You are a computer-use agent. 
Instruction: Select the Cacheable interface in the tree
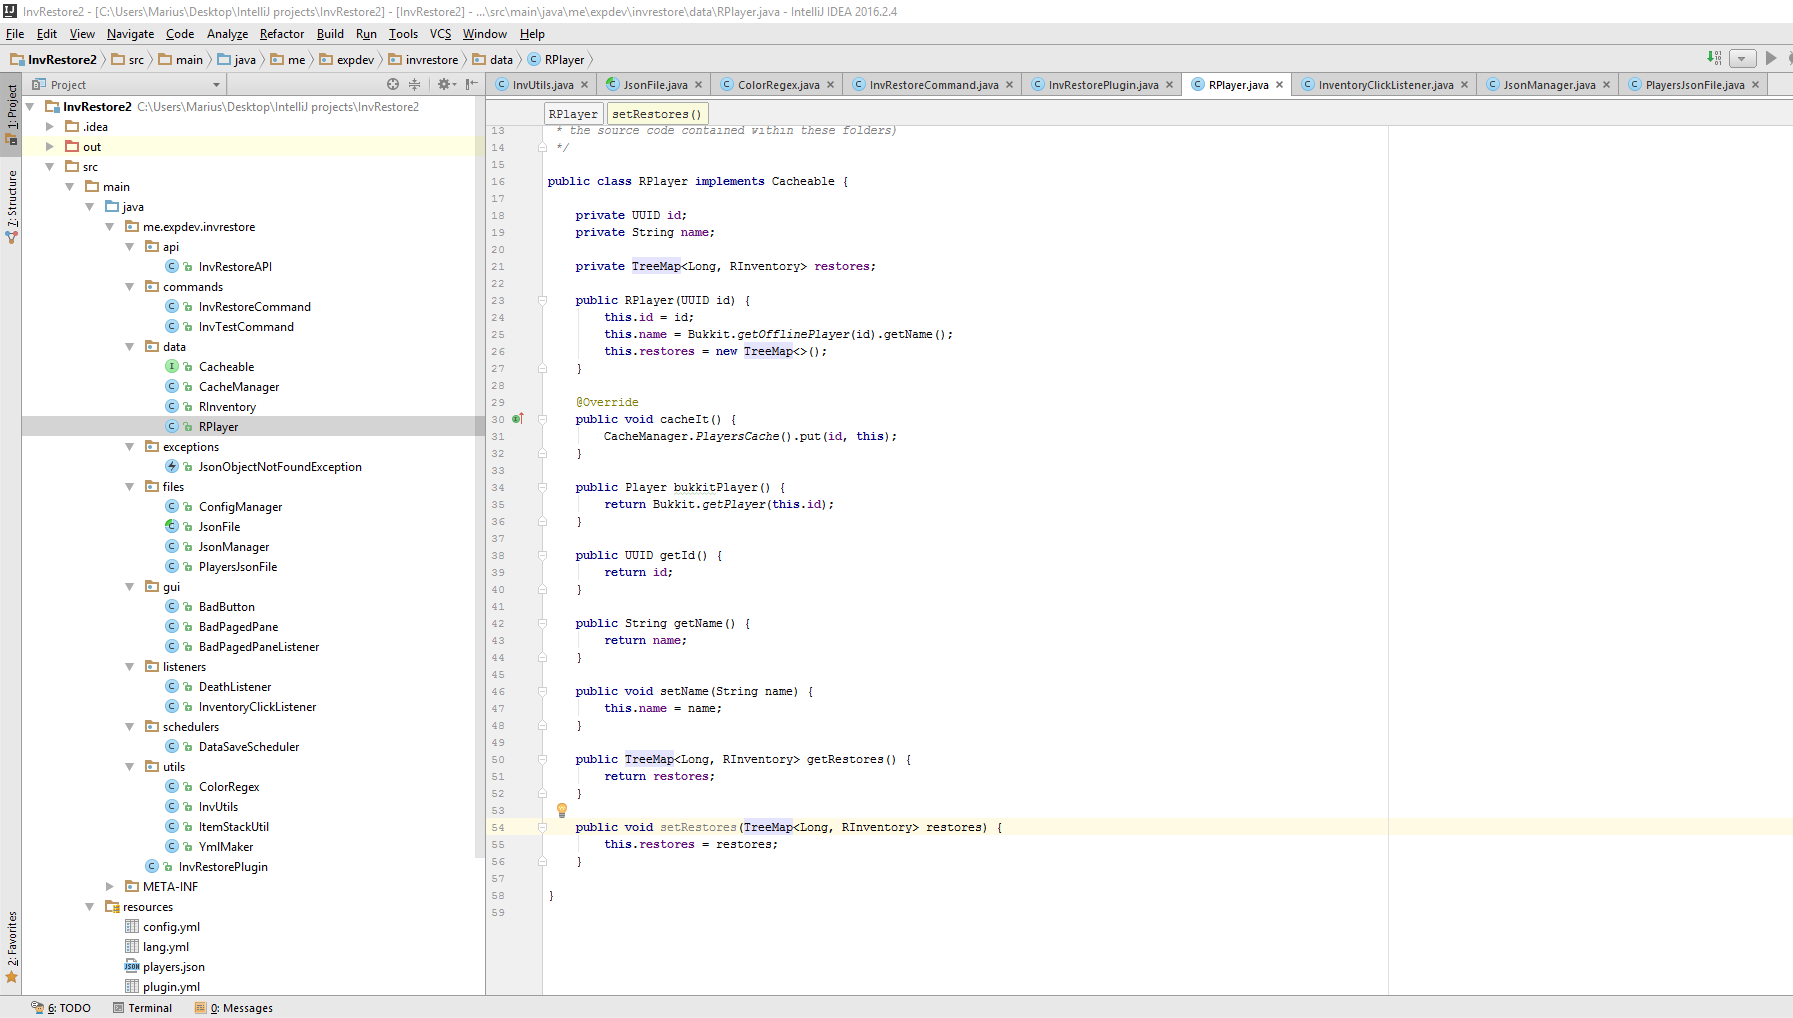coord(226,366)
